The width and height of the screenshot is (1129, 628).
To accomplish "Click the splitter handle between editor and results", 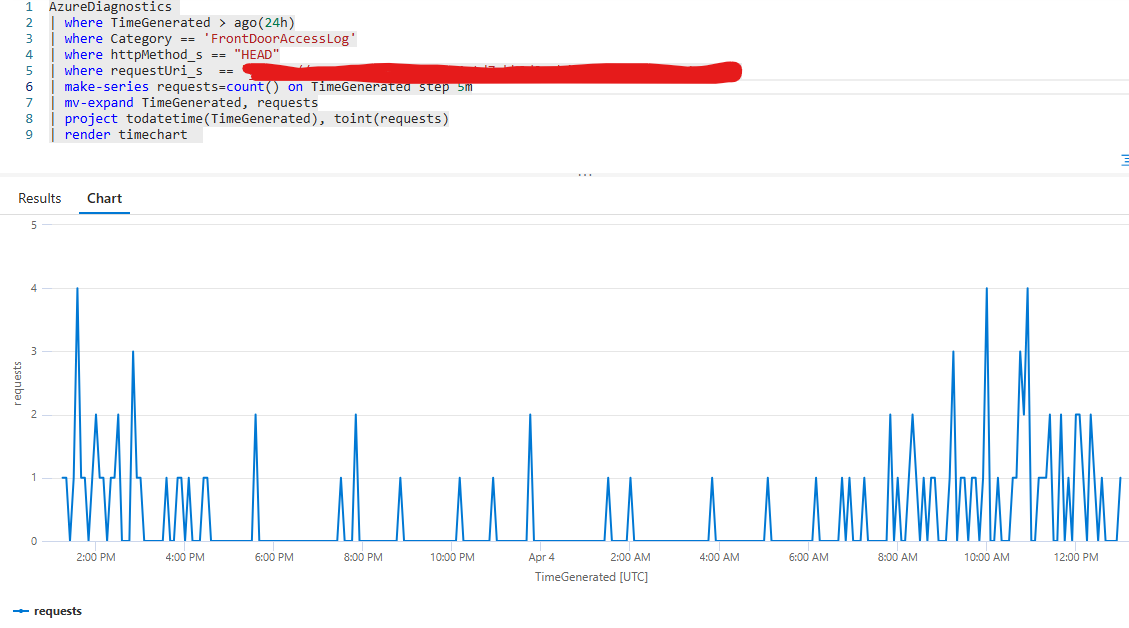I will tap(585, 174).
